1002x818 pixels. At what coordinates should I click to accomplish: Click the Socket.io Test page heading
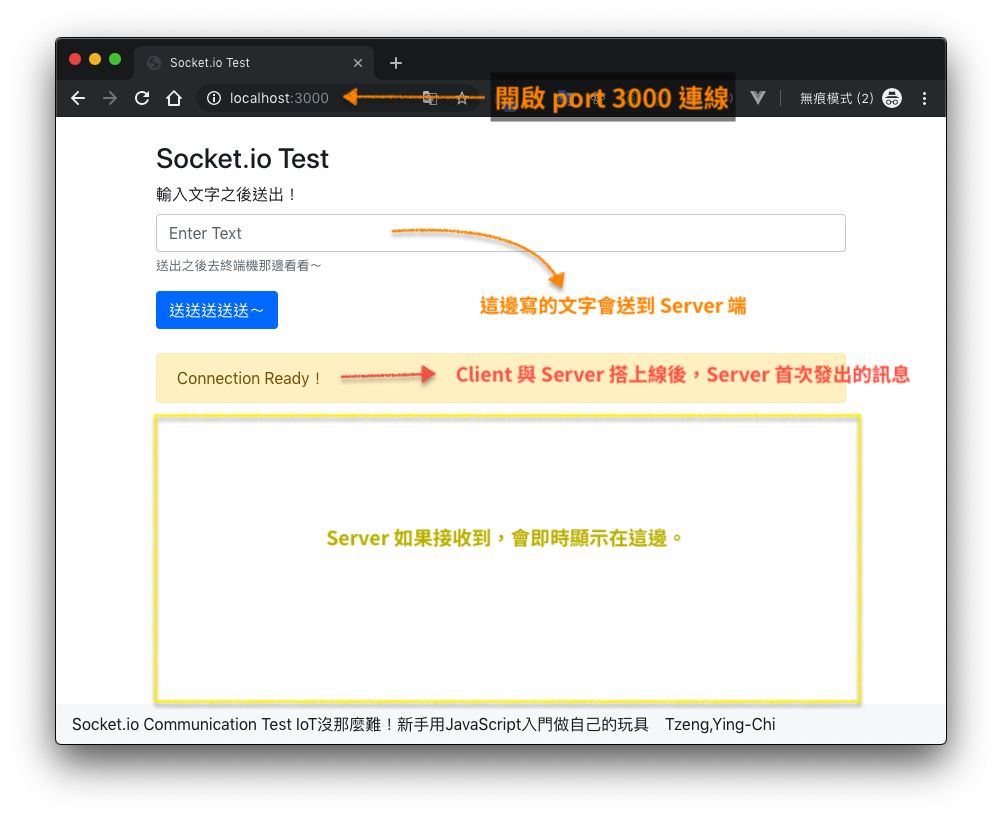(242, 158)
